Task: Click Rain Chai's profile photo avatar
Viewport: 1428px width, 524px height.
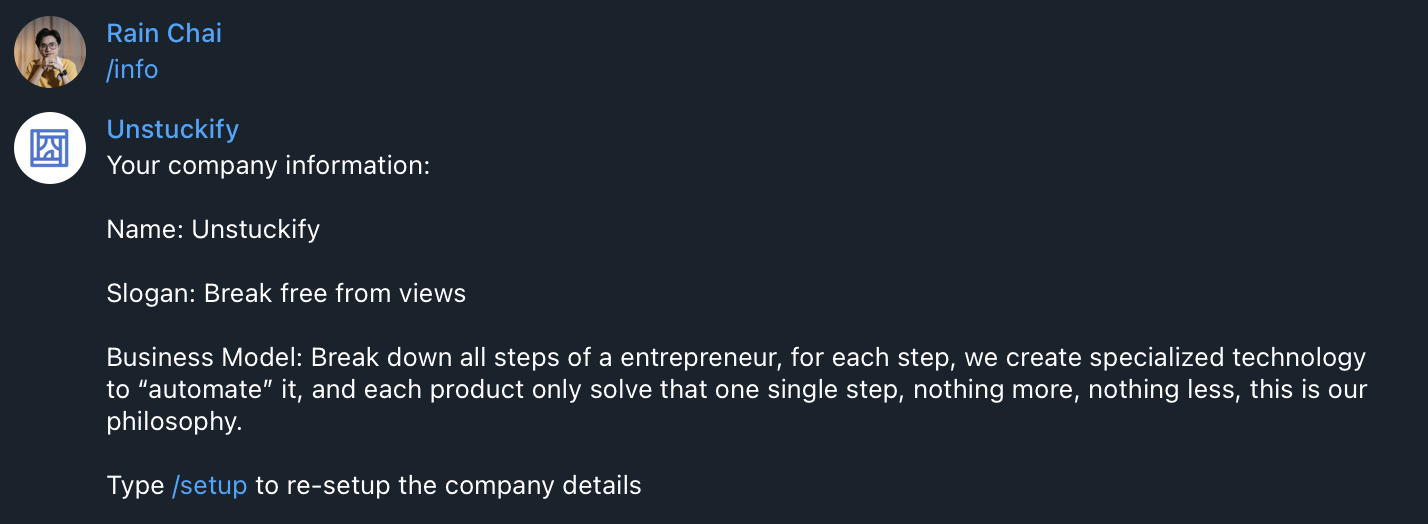Action: coord(50,52)
